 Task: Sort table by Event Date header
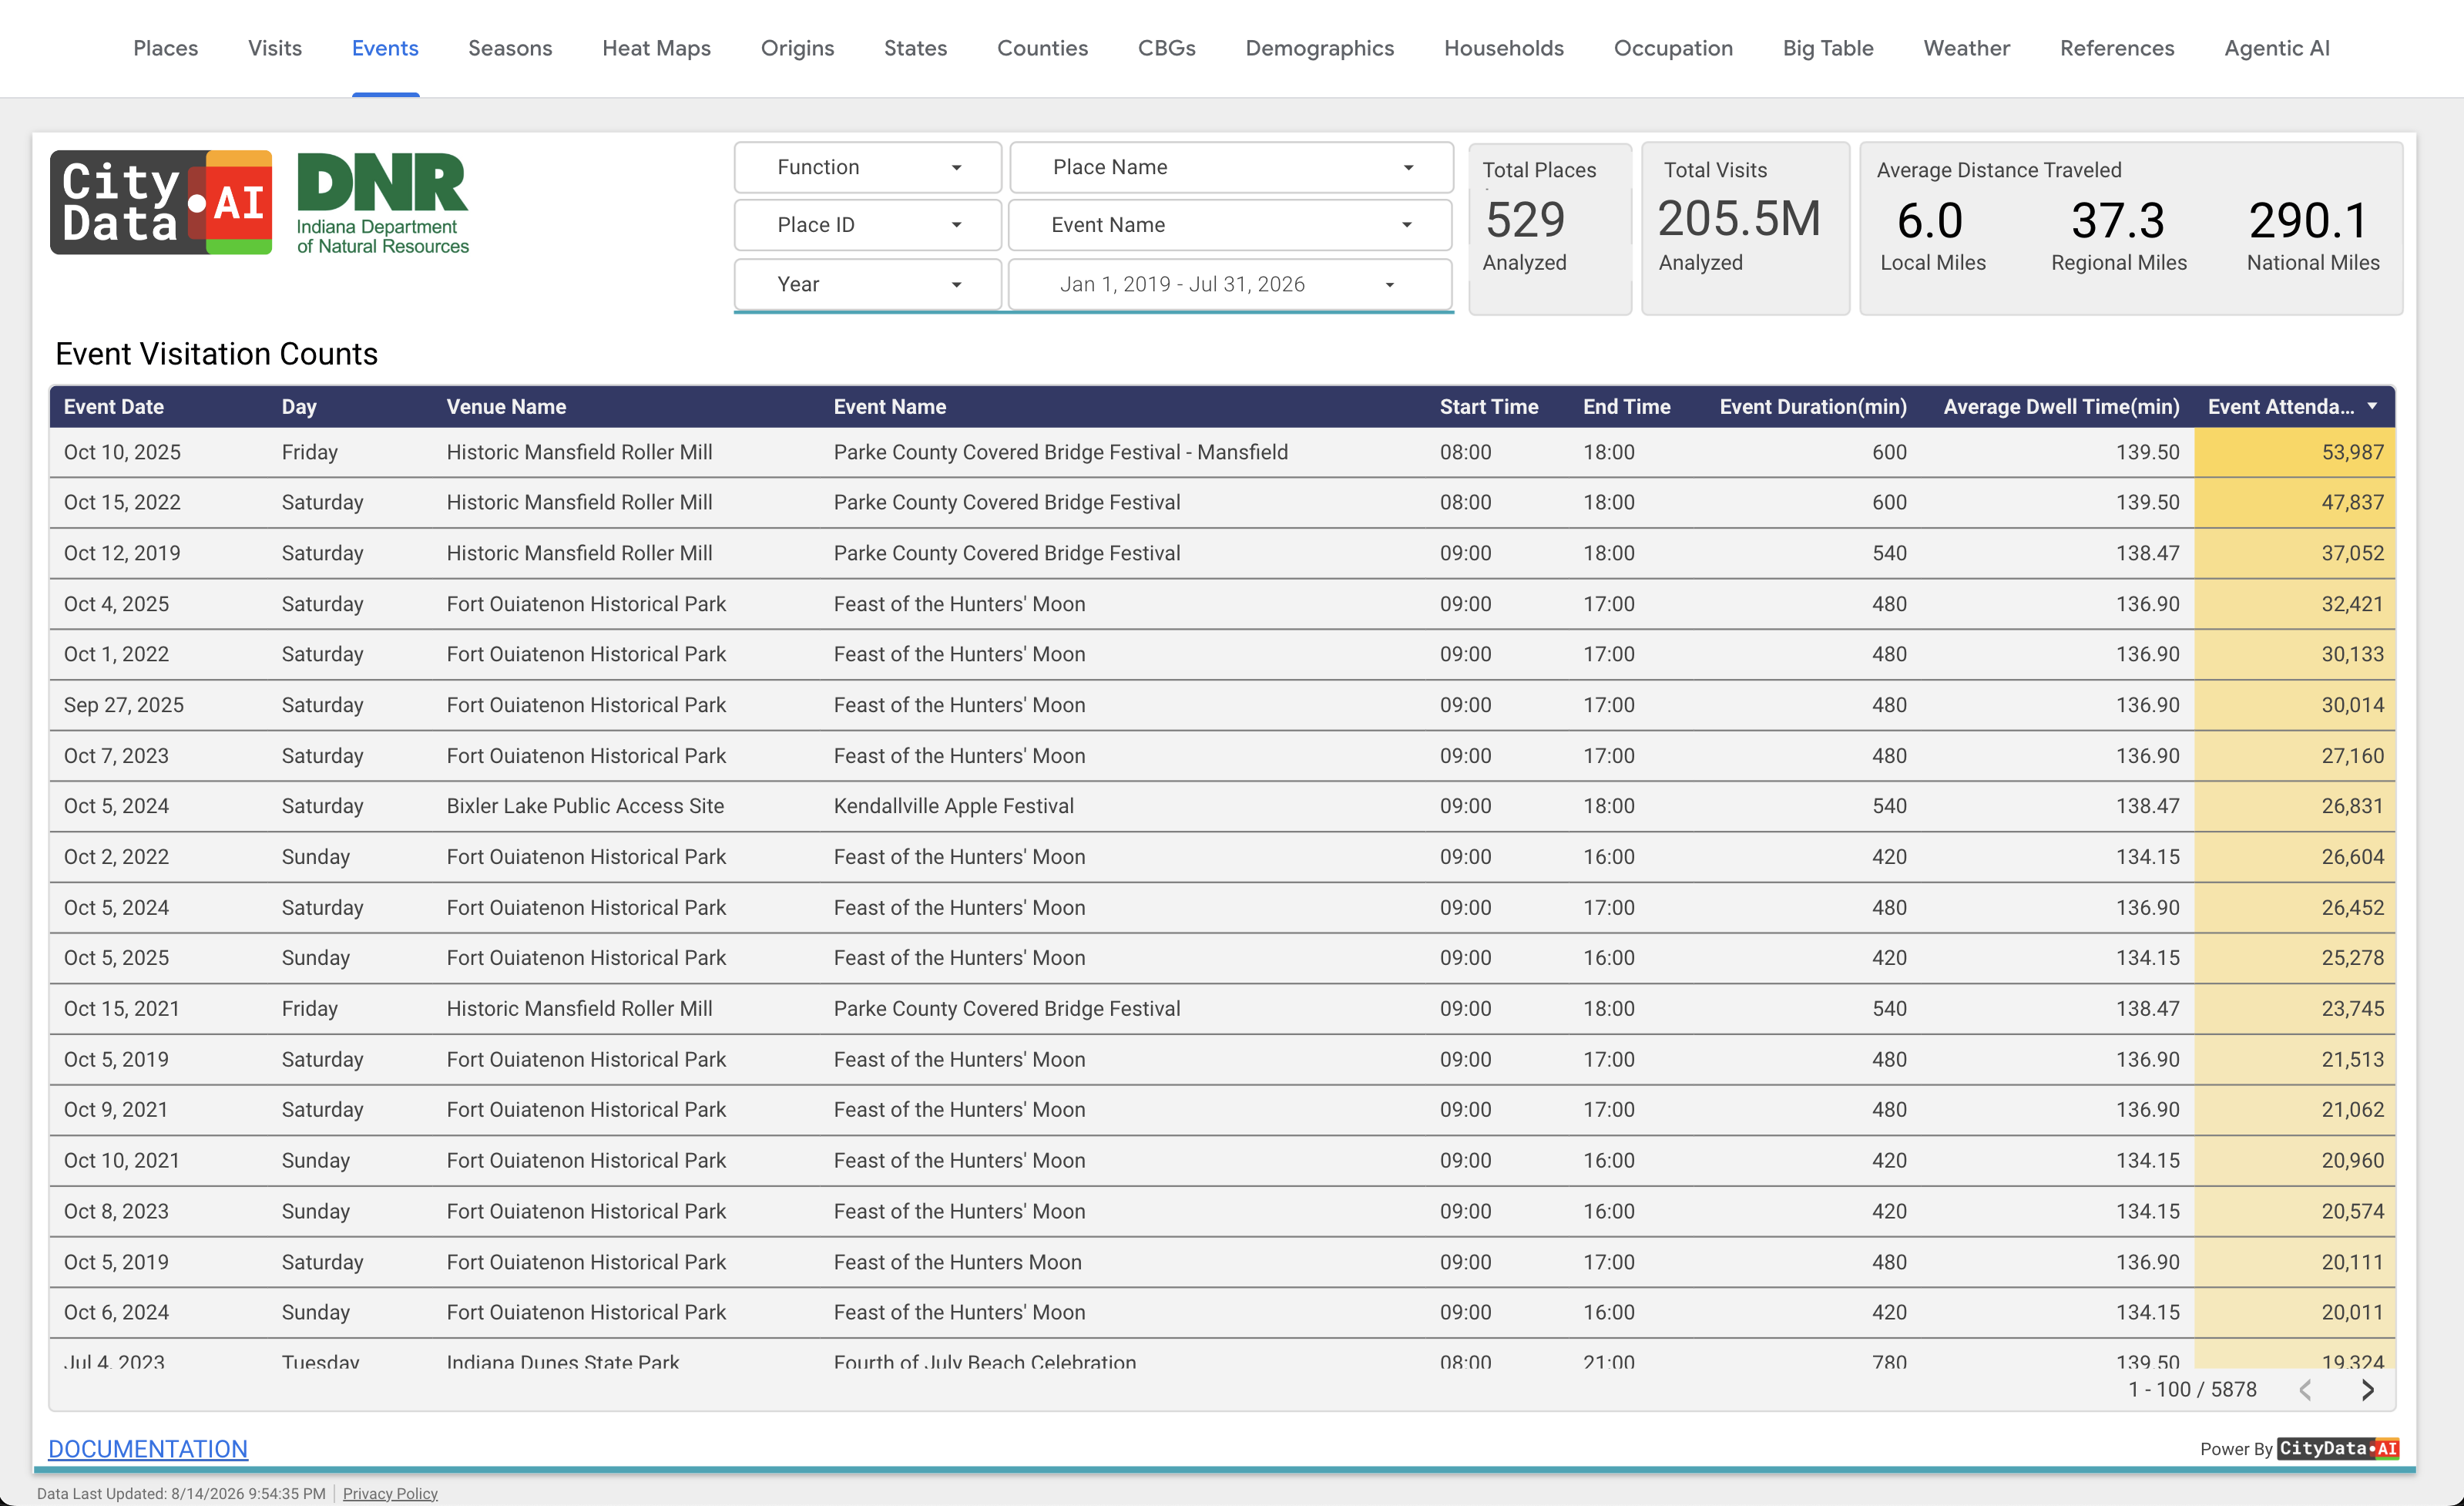pyautogui.click(x=114, y=406)
